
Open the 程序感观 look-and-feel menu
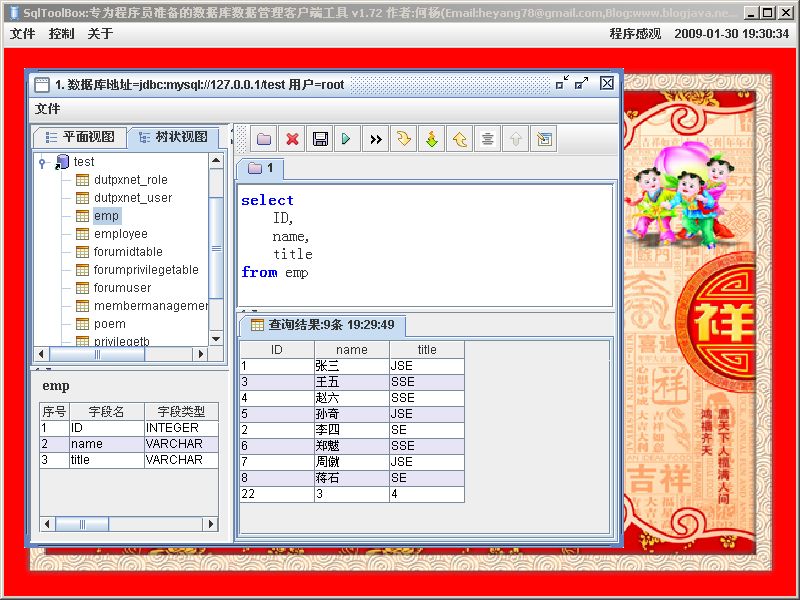[635, 34]
